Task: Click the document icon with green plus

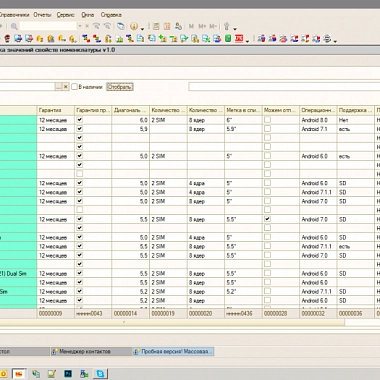Action: click(162, 39)
